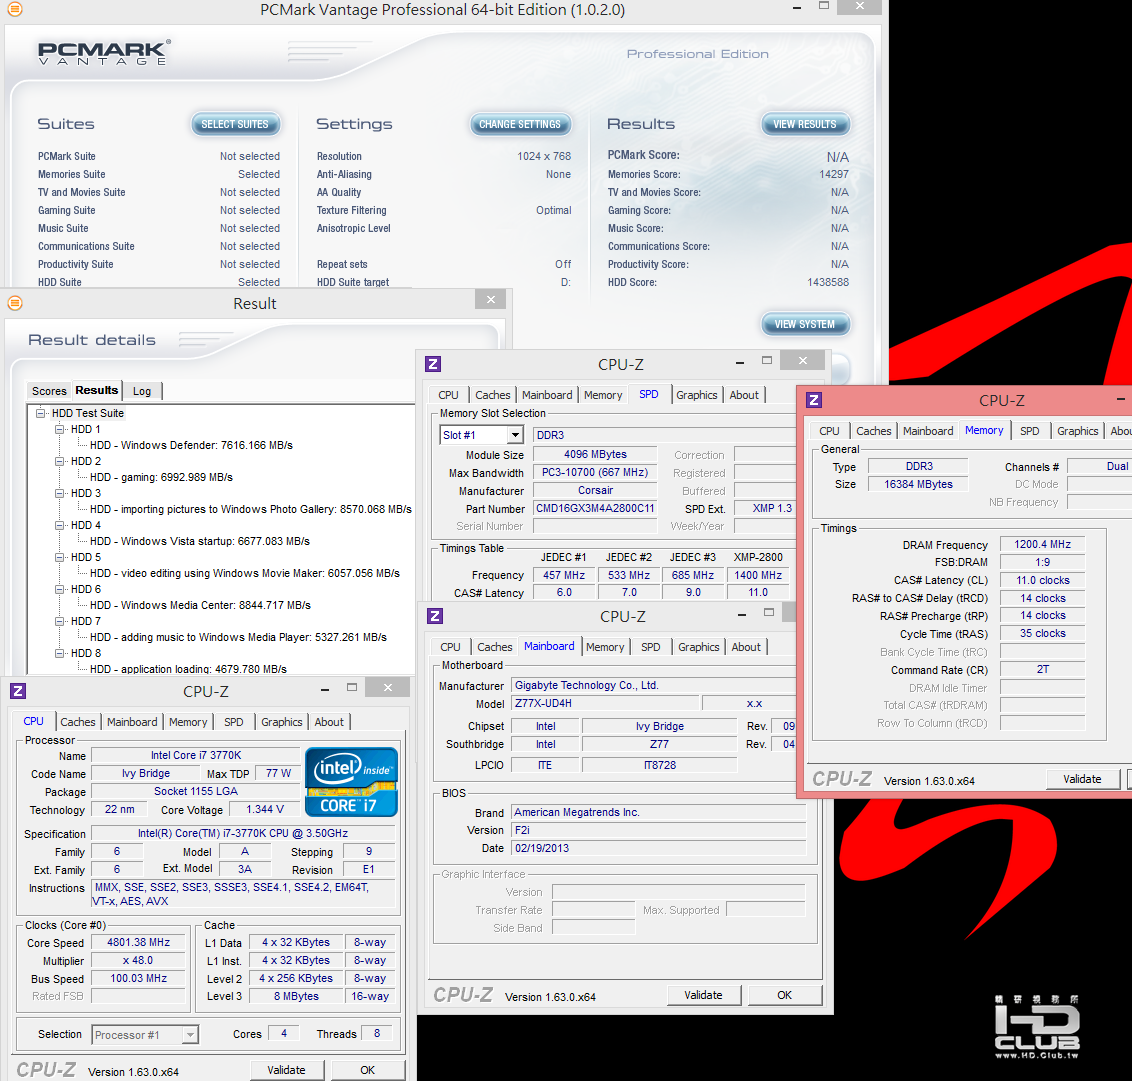Click the BIOS Date field 02/19/2013
Screen dimensions: 1132x1081
[658, 848]
